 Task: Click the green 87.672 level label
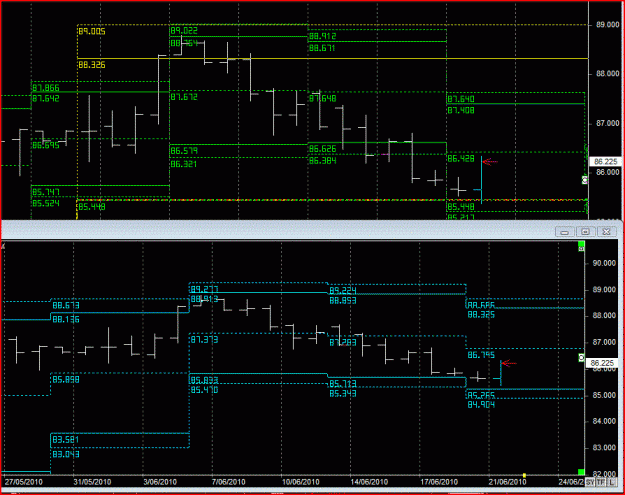[x=184, y=97]
